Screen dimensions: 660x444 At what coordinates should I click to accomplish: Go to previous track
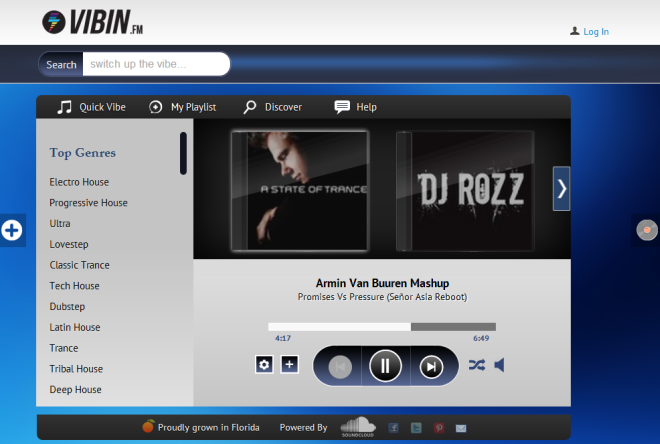[x=340, y=367]
